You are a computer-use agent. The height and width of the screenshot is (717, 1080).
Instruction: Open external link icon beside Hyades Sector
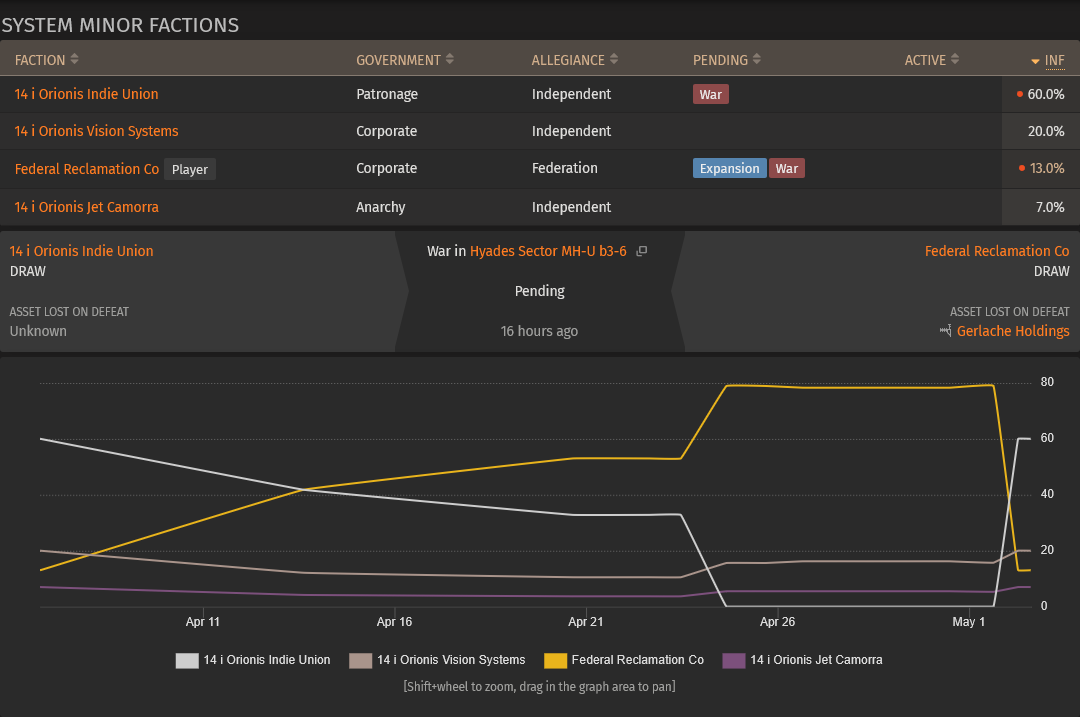tap(641, 251)
